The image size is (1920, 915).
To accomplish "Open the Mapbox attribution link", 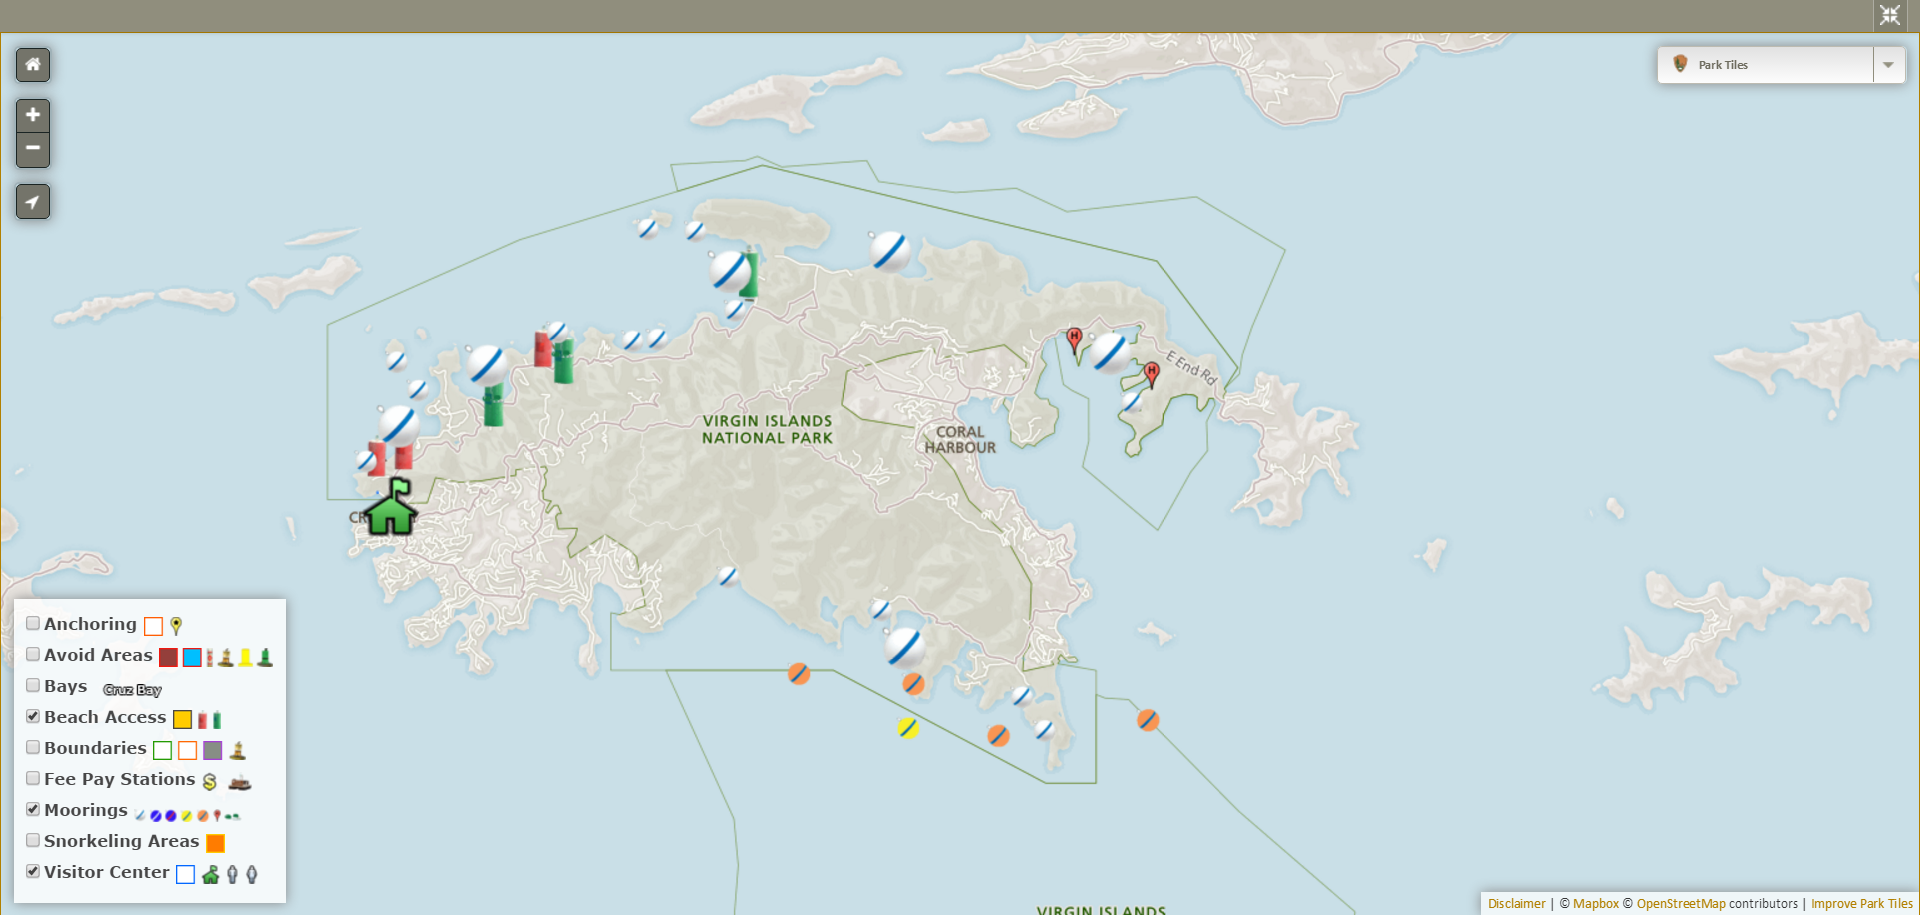I will (1595, 904).
